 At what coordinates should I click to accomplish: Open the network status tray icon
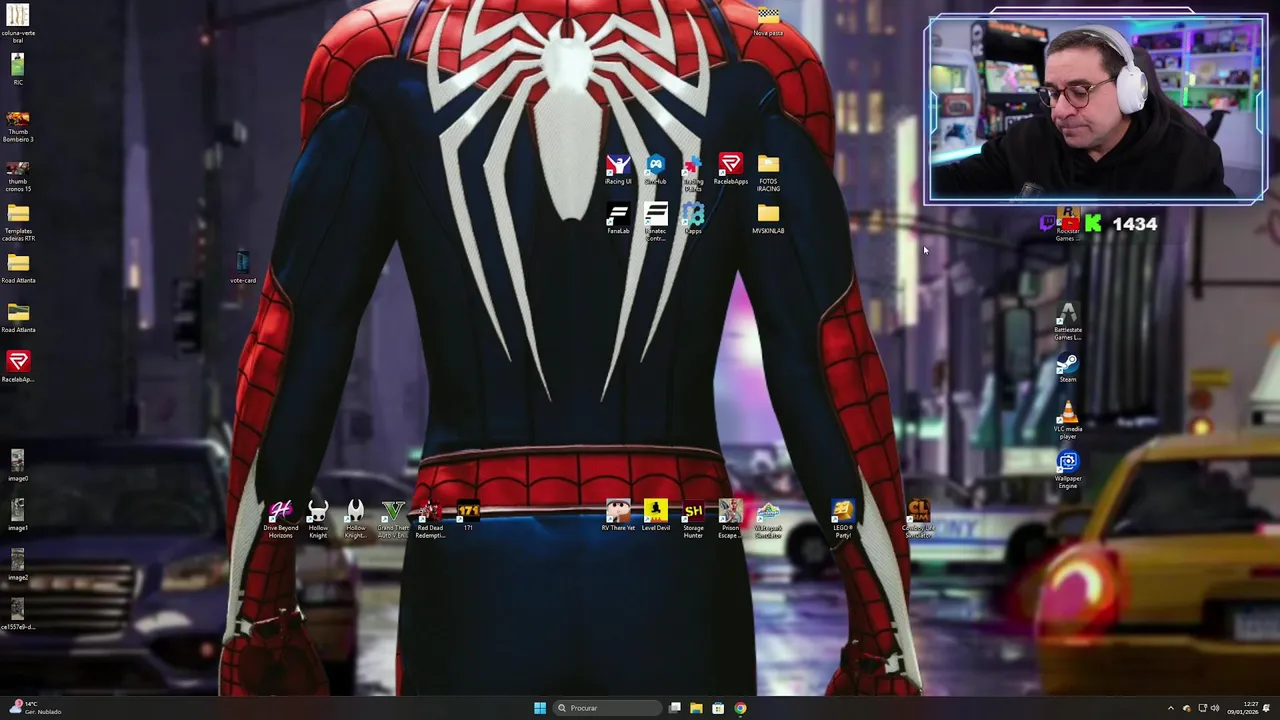[1202, 708]
